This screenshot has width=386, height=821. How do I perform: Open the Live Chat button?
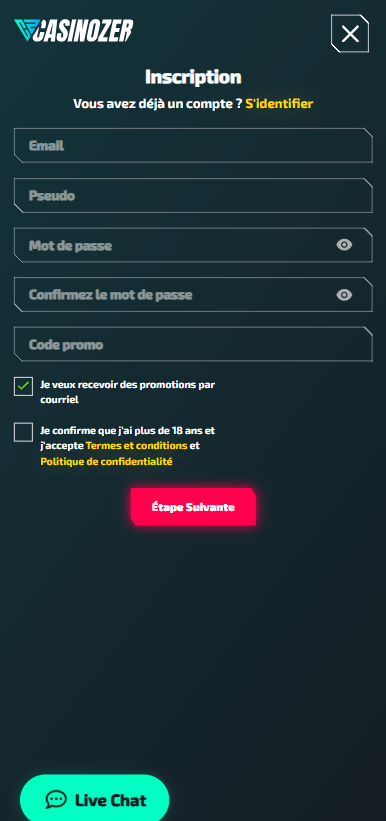click(95, 800)
